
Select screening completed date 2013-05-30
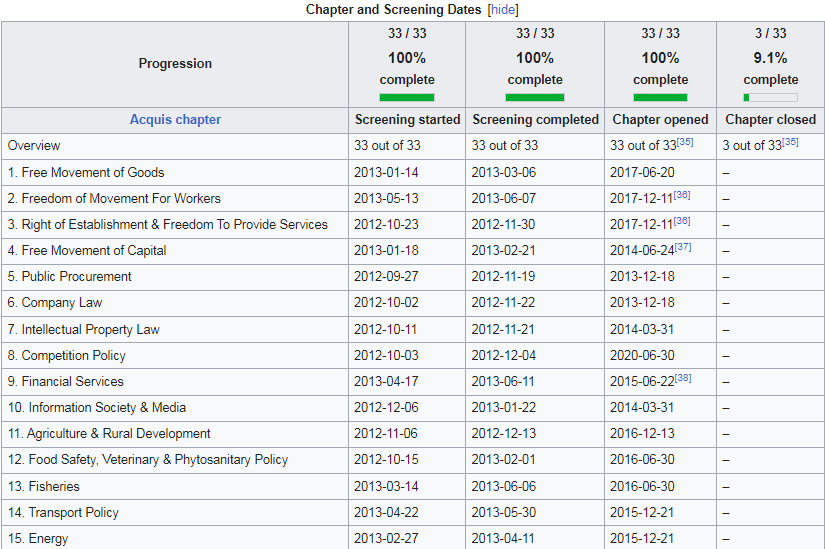[504, 513]
